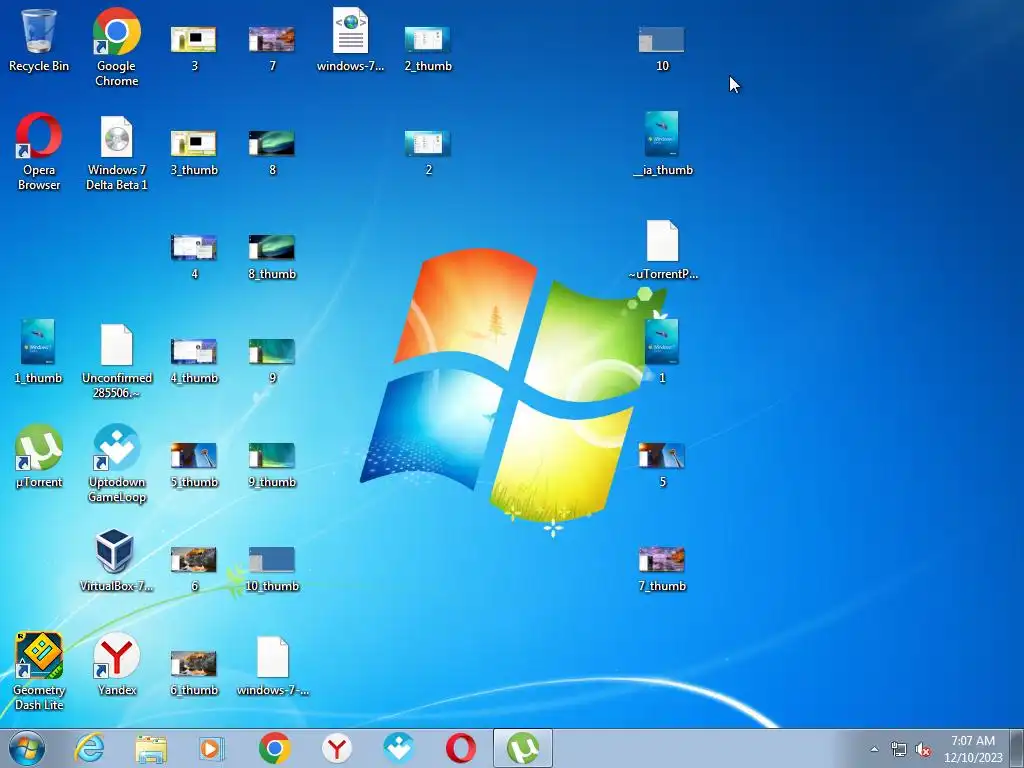Open network status tray icon

pos(899,749)
